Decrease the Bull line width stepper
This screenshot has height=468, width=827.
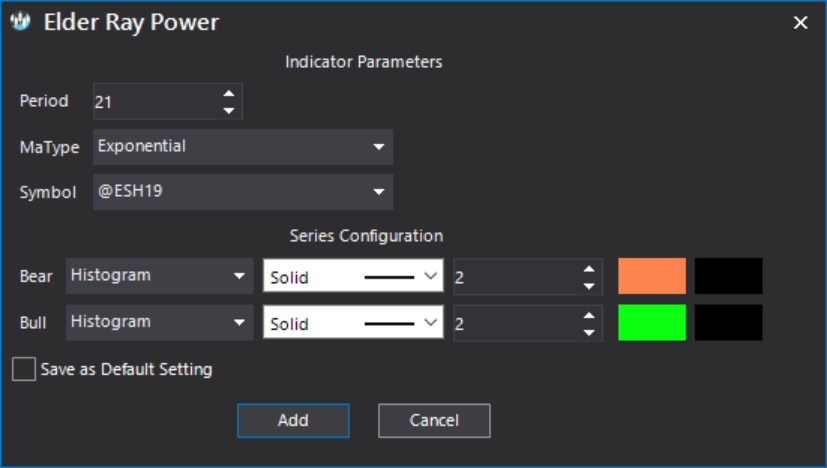589,332
